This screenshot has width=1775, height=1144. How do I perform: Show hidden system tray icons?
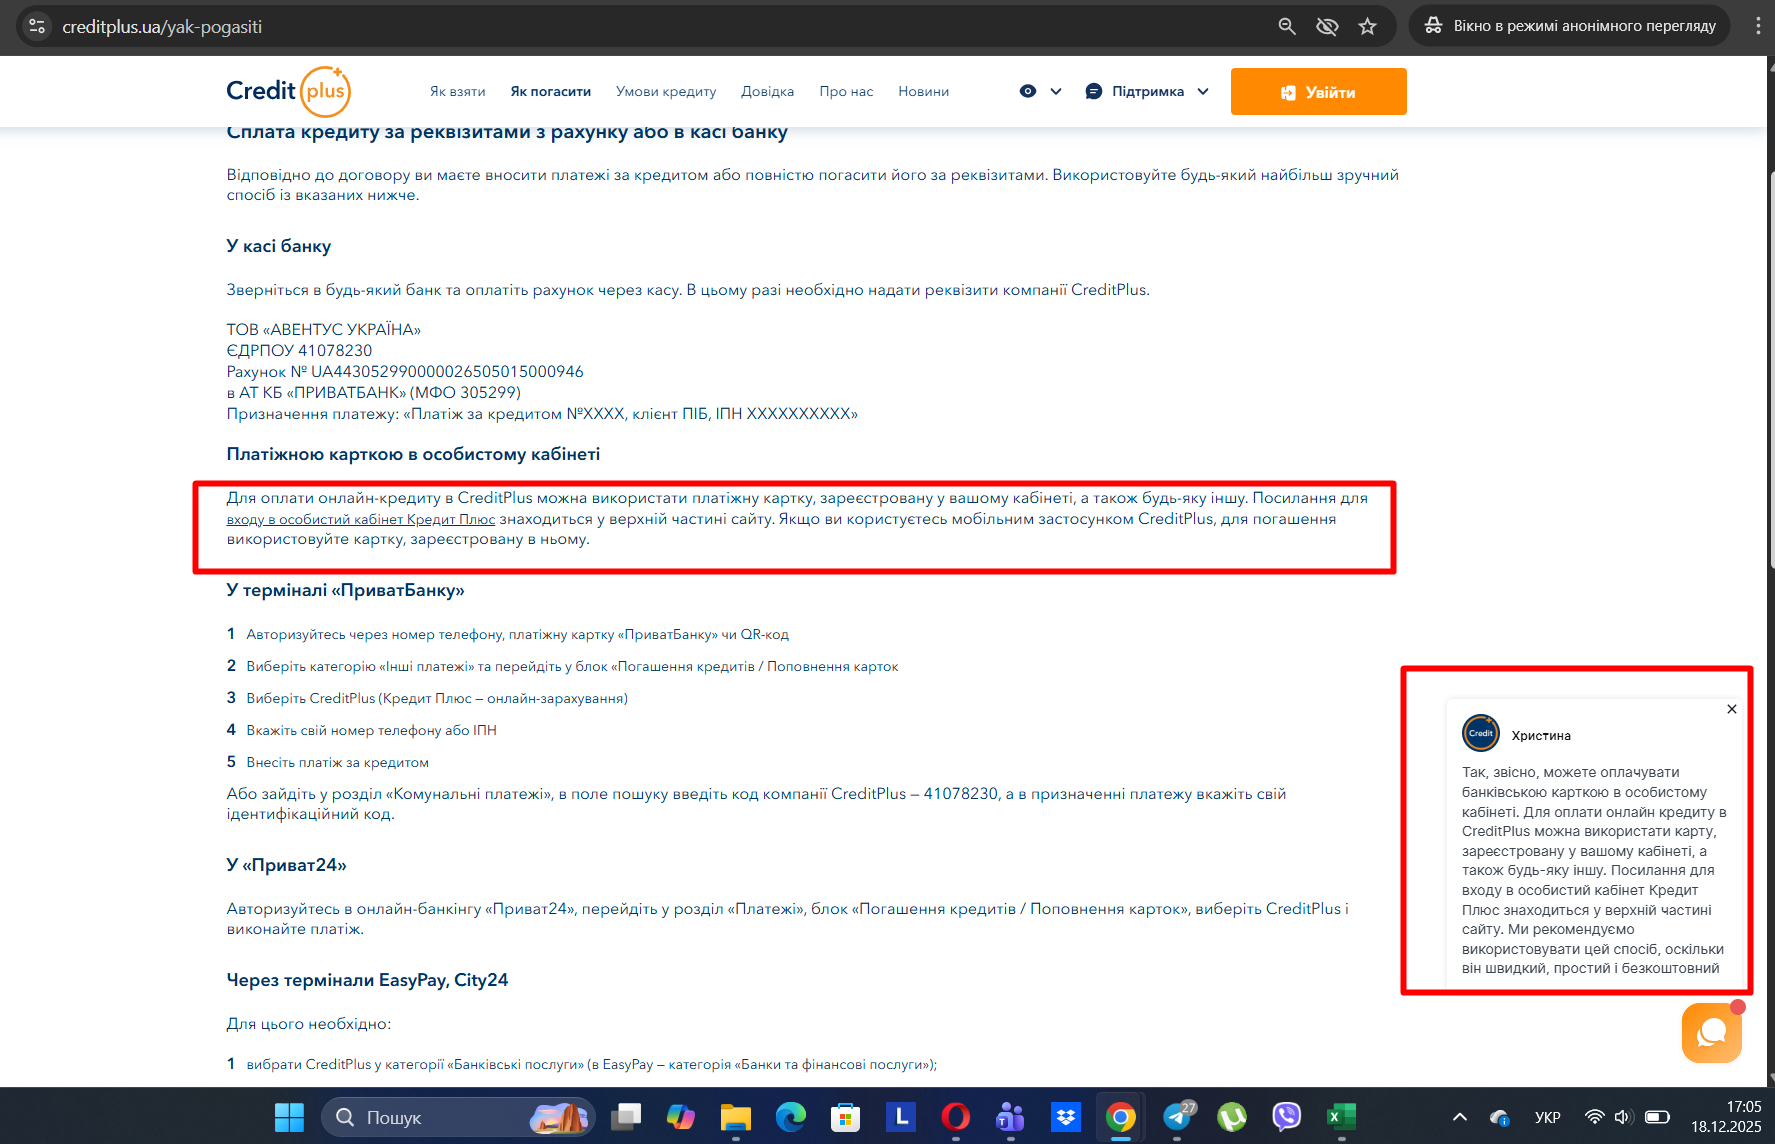[1460, 1117]
